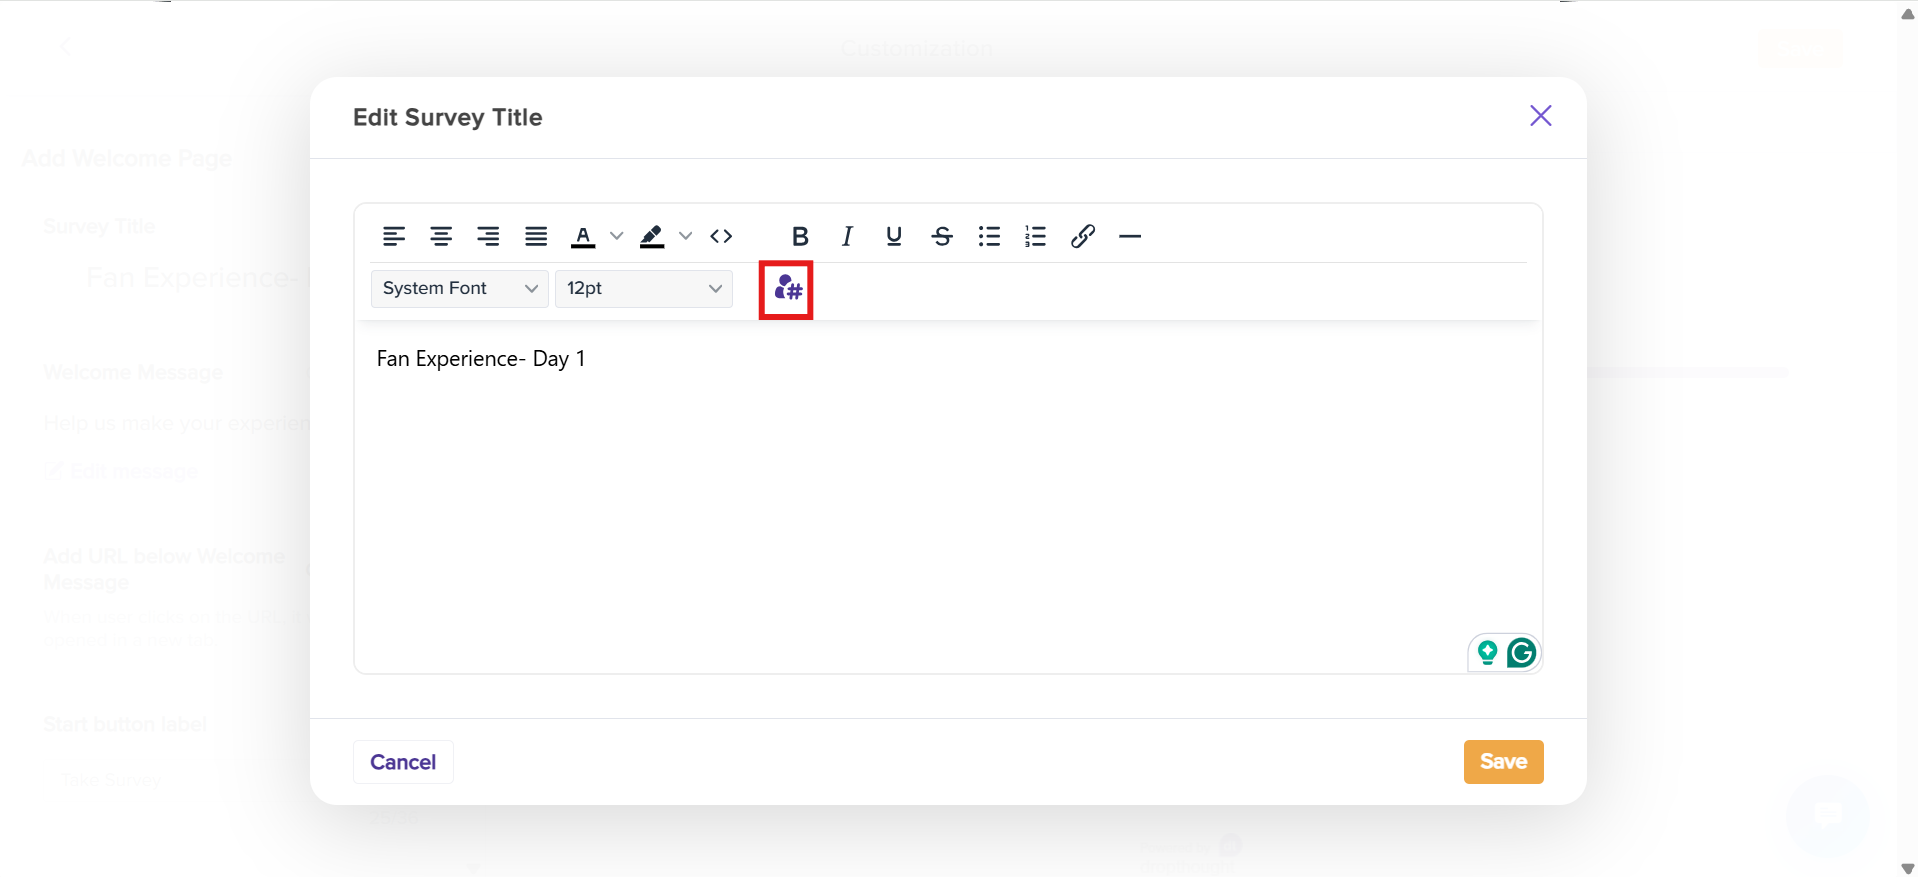This screenshot has height=877, width=1918.
Task: Toggle bold formatting
Action: (800, 236)
